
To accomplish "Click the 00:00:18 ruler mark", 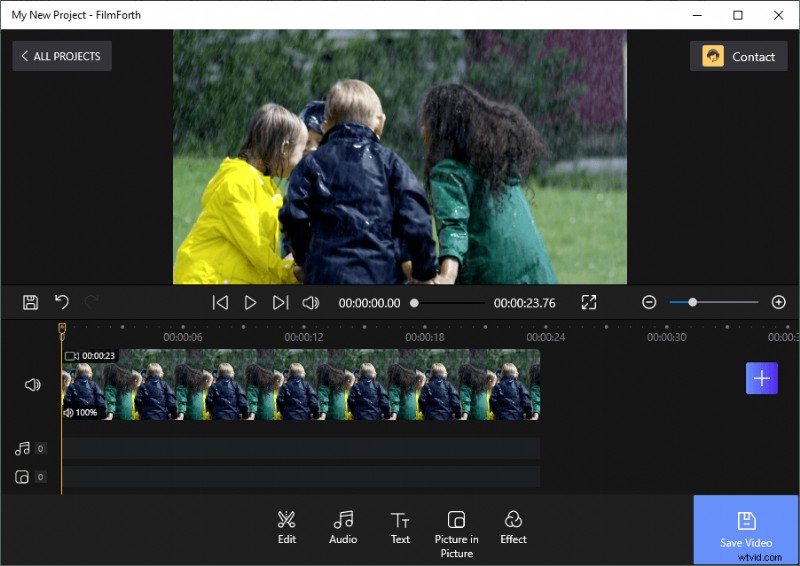I will pyautogui.click(x=425, y=337).
